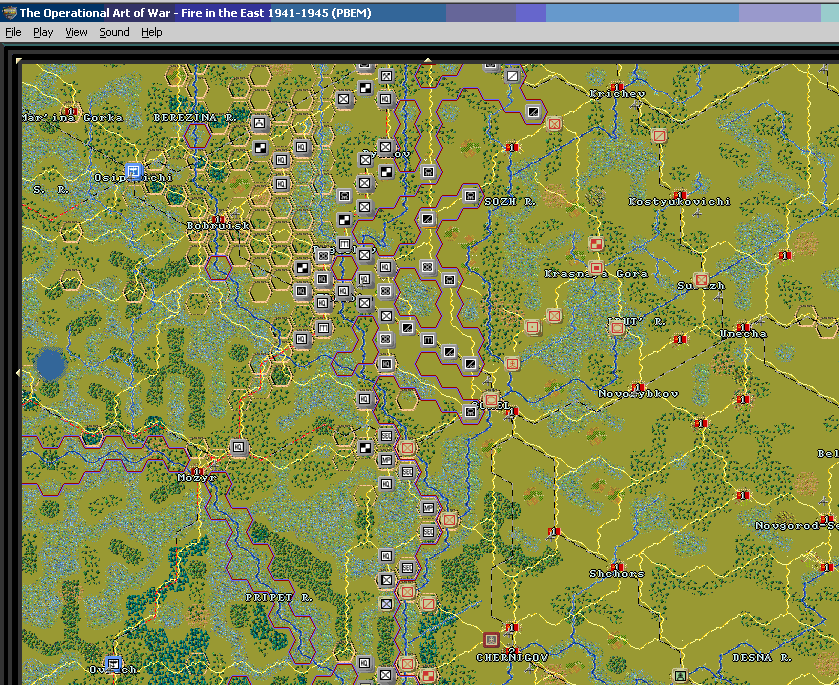Open the Play menu
The height and width of the screenshot is (686, 839).
coord(43,32)
